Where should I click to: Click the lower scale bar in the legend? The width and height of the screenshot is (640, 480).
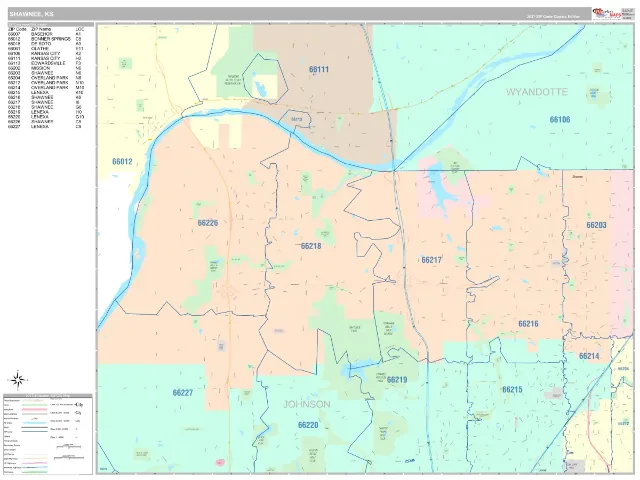[x=69, y=458]
